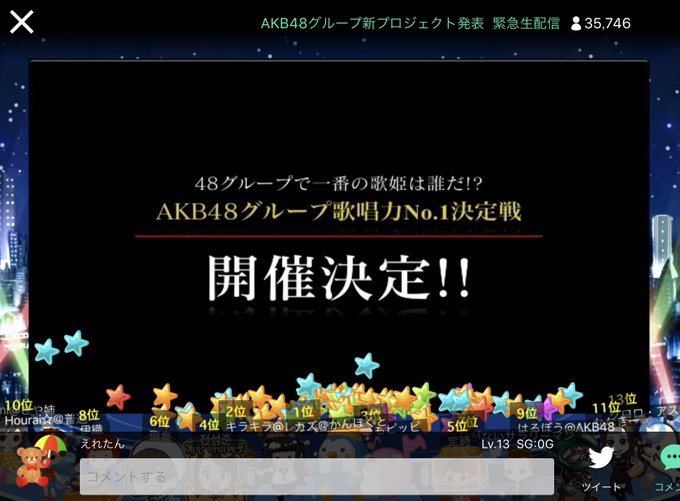Tap the 11位 ranked viewer label
Viewport: 680px width, 501px height.
606,408
